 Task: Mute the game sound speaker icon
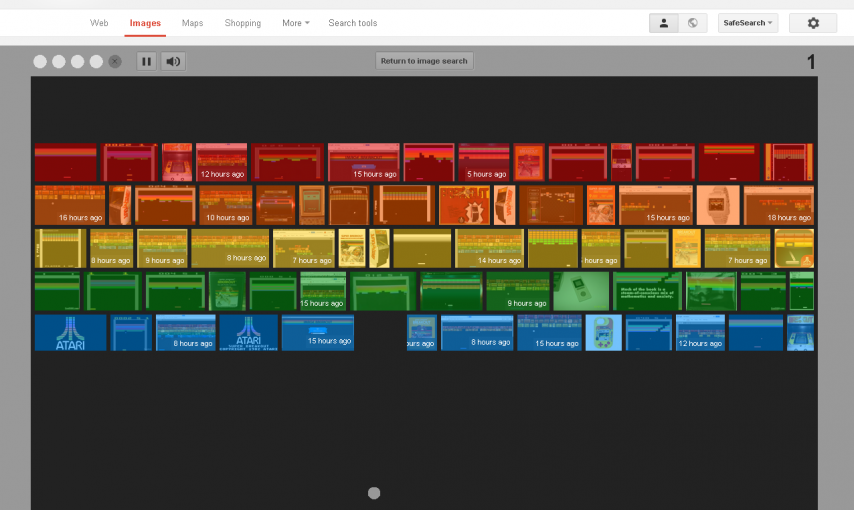coord(173,61)
